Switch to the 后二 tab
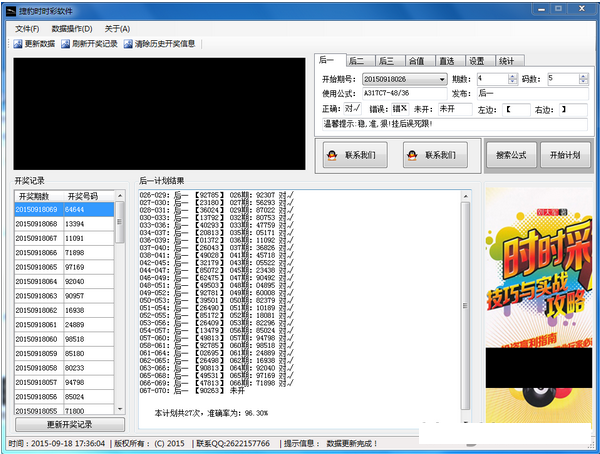The width and height of the screenshot is (600, 454). coord(359,61)
